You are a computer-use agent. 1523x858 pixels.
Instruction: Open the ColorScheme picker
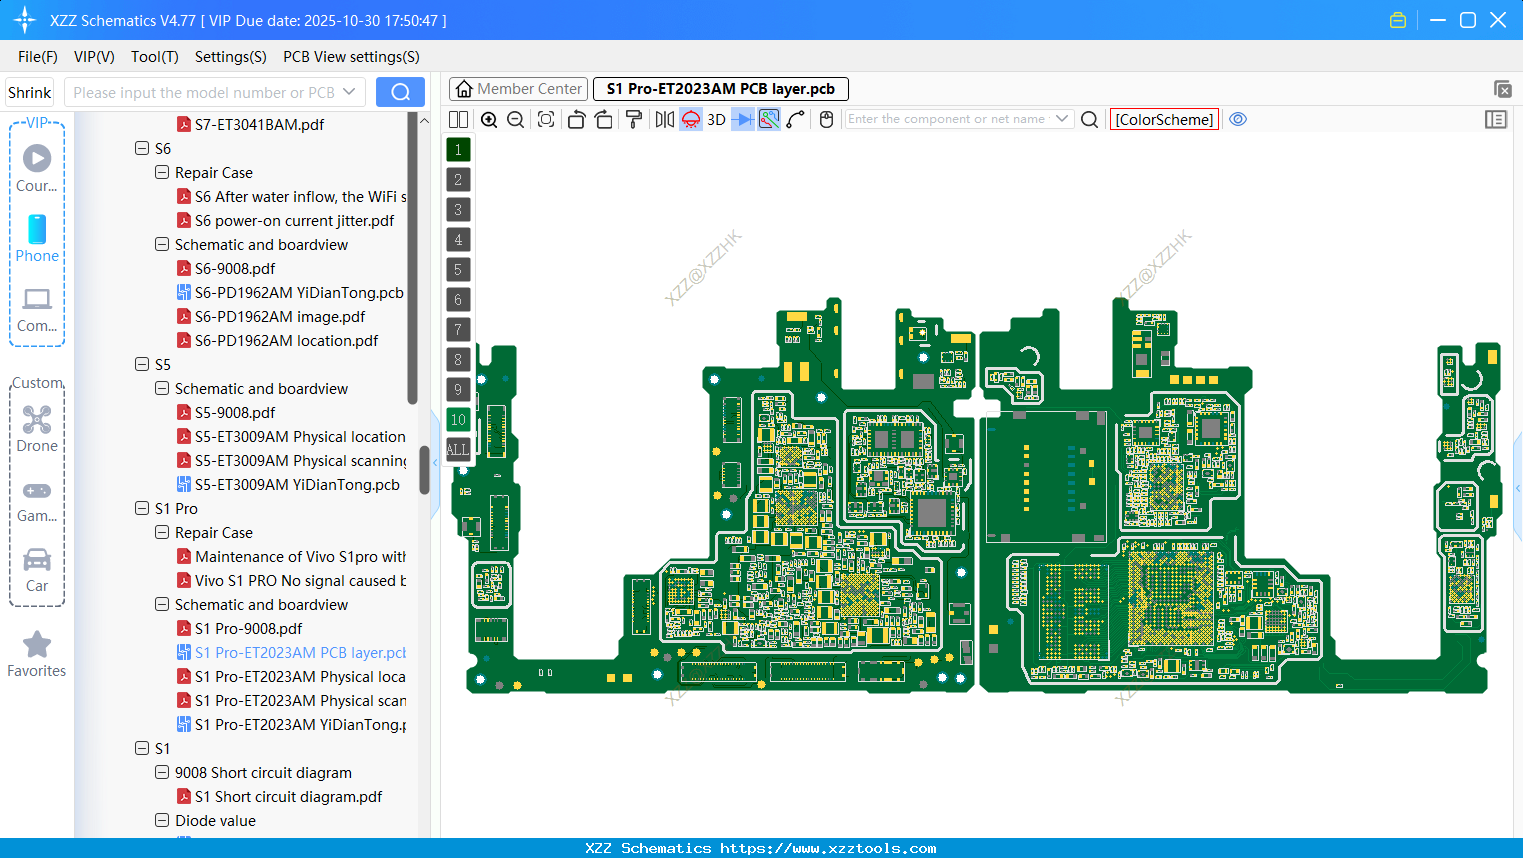pyautogui.click(x=1164, y=119)
